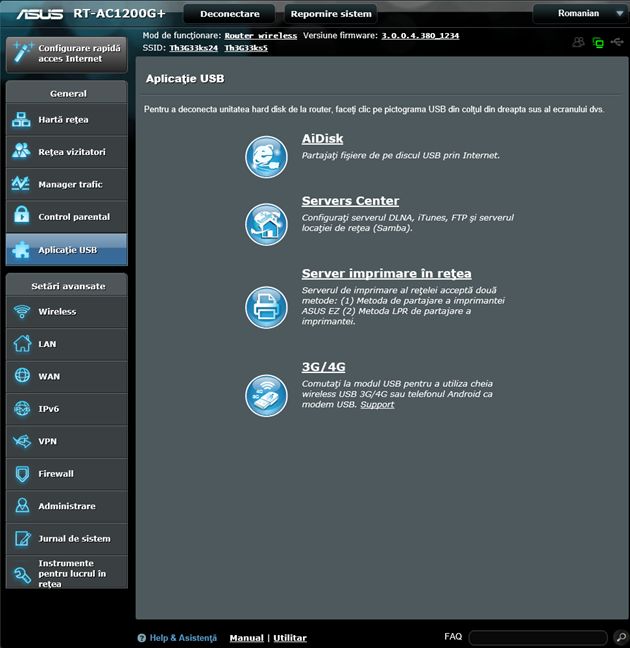Focus the FAQ search input field
This screenshot has height=648, width=630.
point(537,637)
